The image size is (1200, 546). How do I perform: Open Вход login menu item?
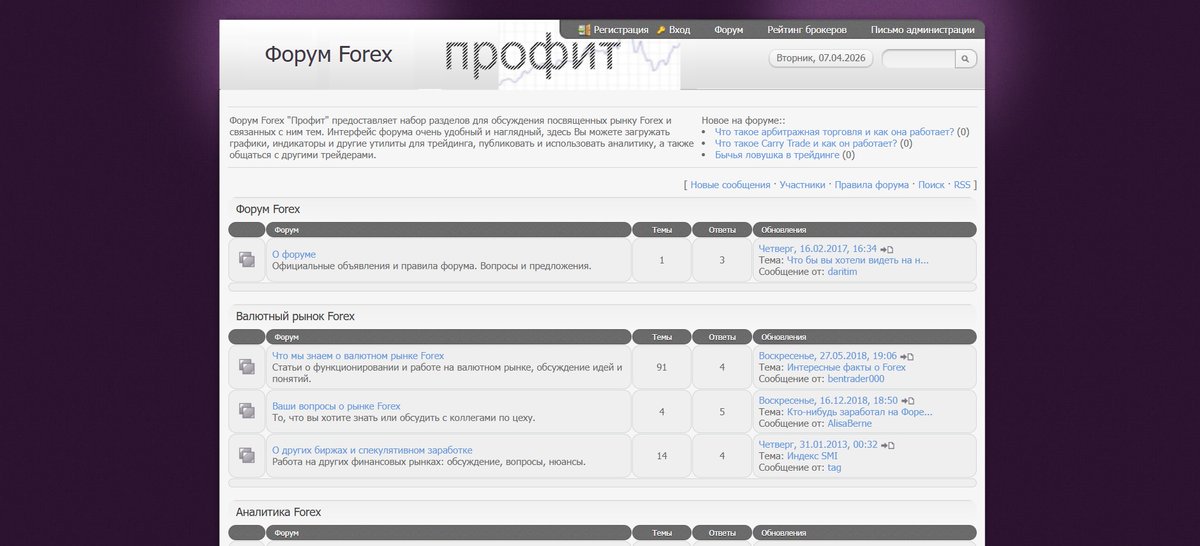pyautogui.click(x=680, y=30)
